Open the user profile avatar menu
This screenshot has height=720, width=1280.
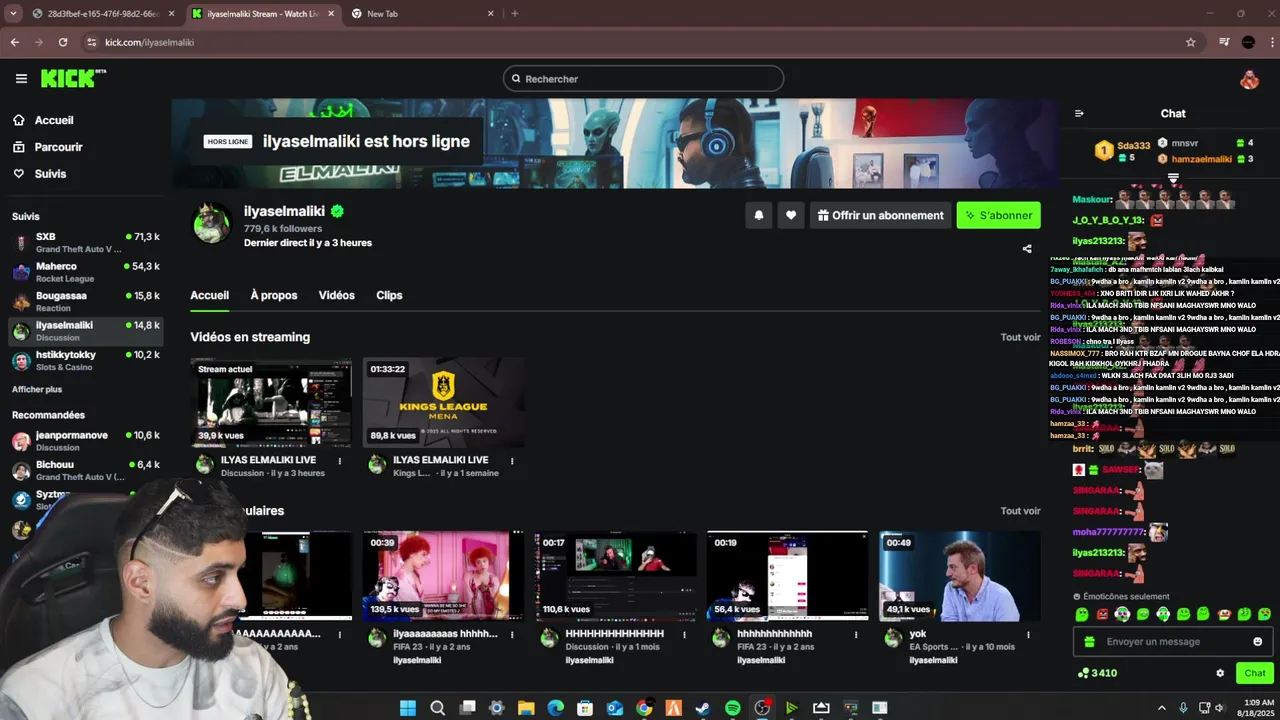click(x=1249, y=79)
